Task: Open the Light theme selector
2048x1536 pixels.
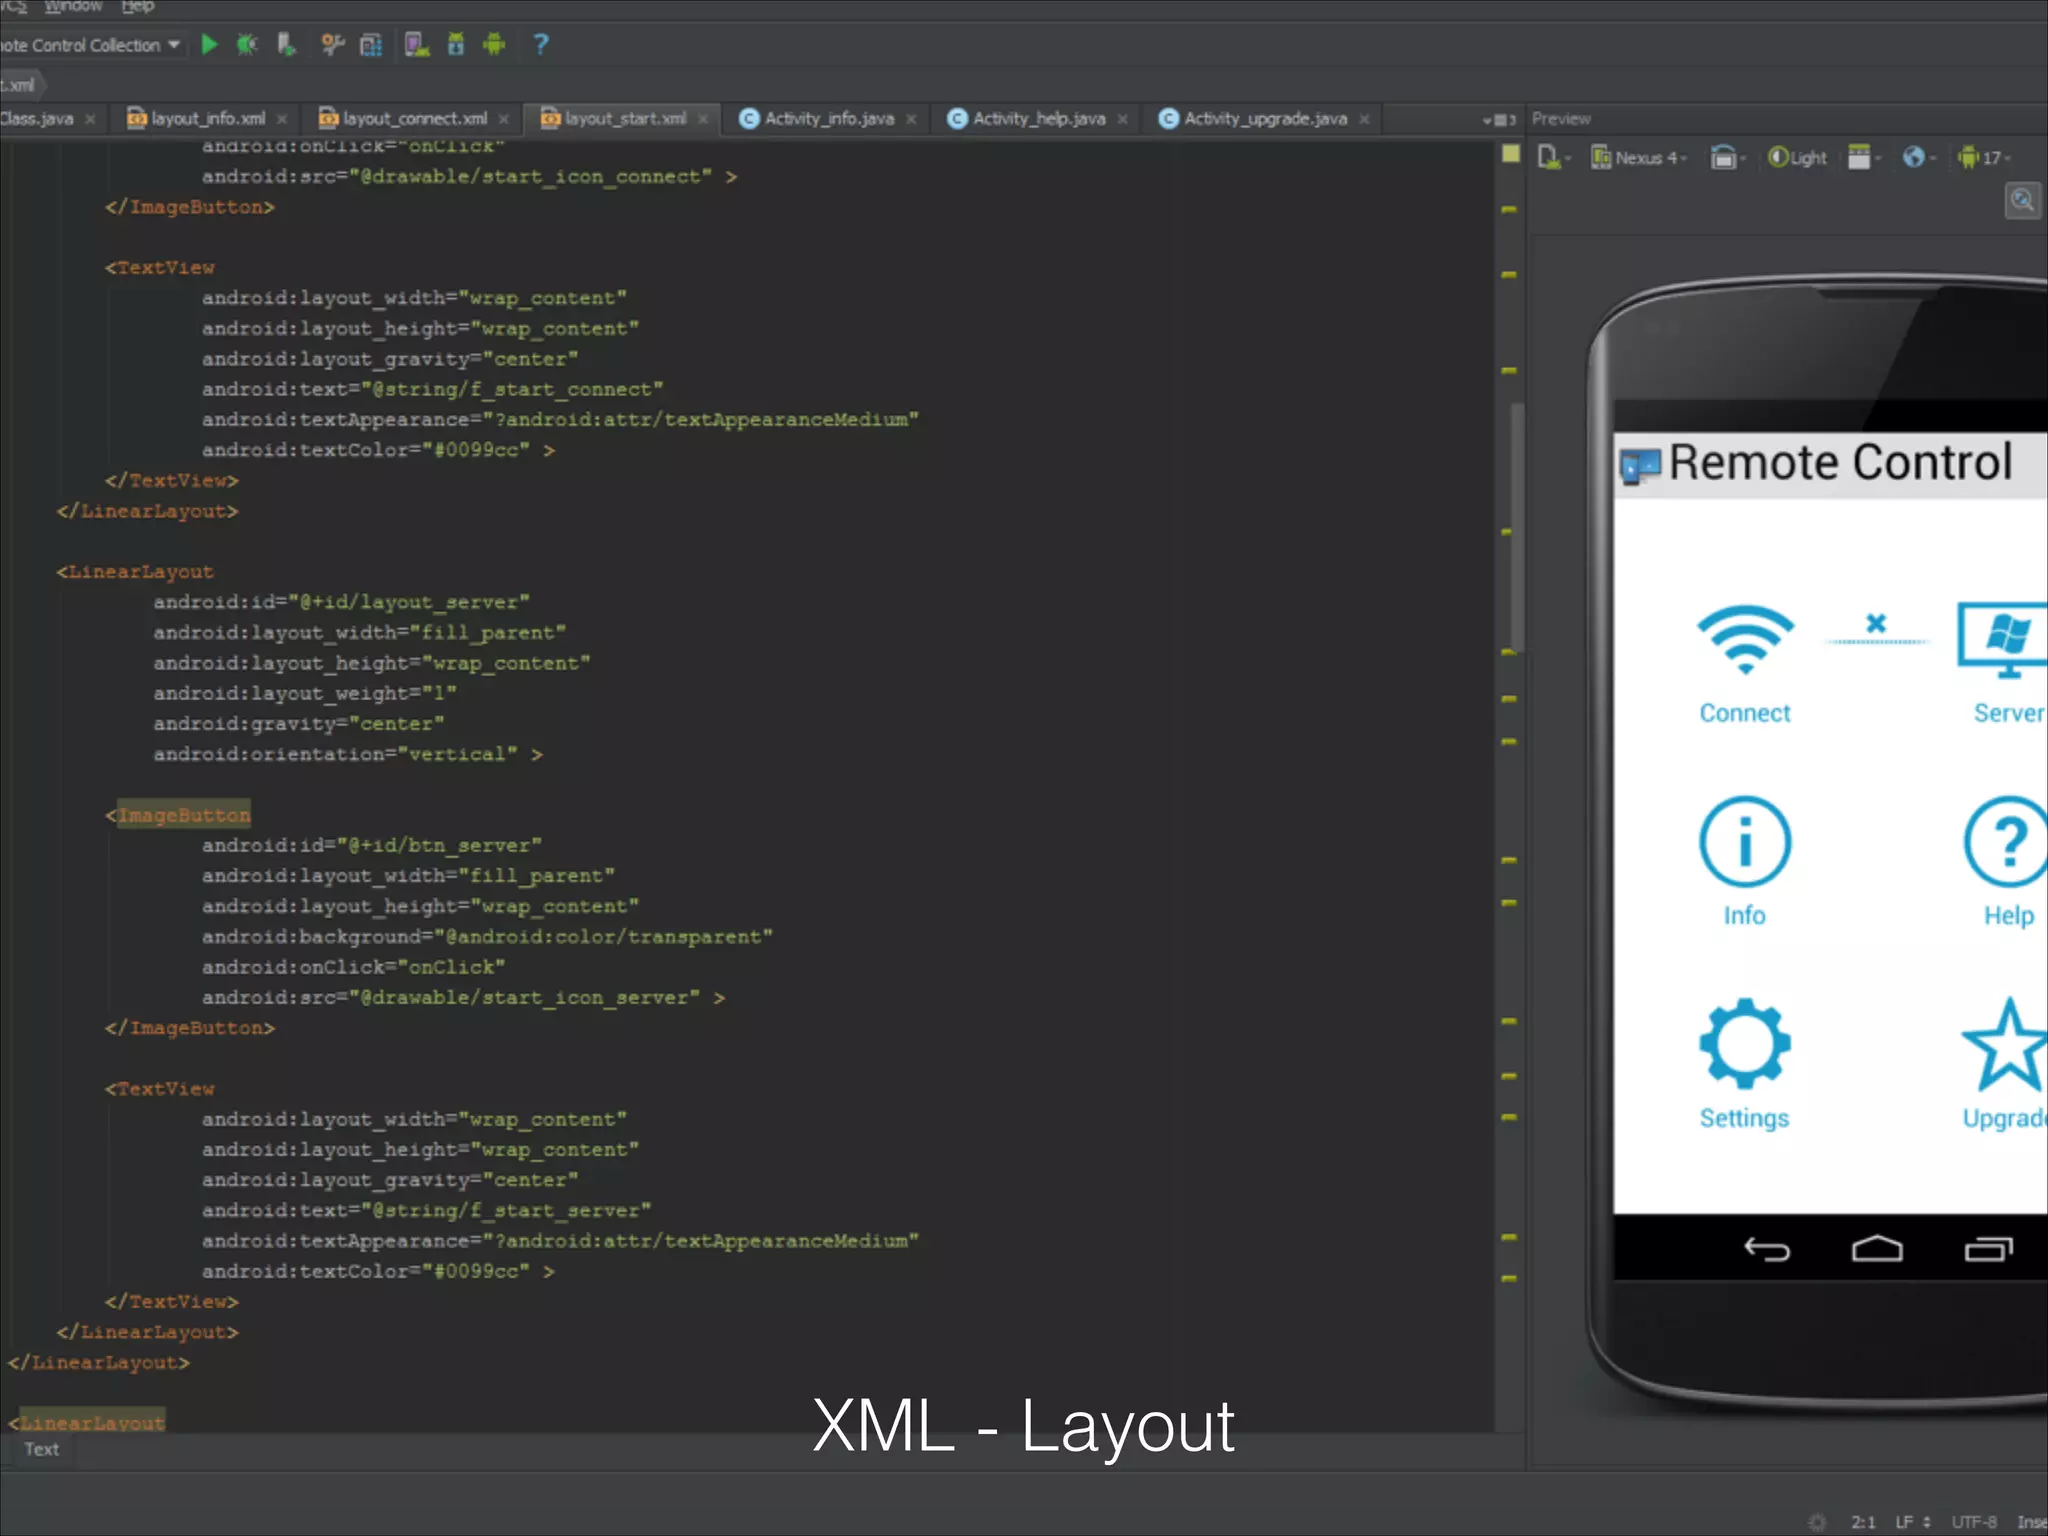Action: click(x=1797, y=158)
